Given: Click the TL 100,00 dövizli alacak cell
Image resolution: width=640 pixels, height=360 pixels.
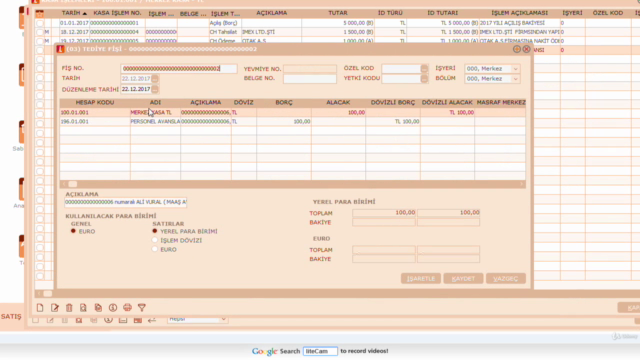Looking at the screenshot, I should pyautogui.click(x=447, y=112).
